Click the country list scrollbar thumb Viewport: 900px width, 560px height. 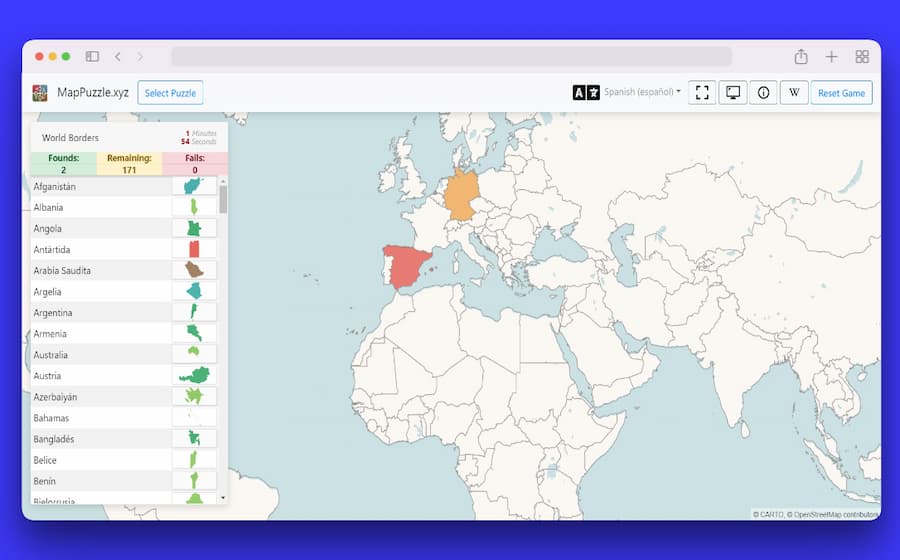pyautogui.click(x=223, y=199)
